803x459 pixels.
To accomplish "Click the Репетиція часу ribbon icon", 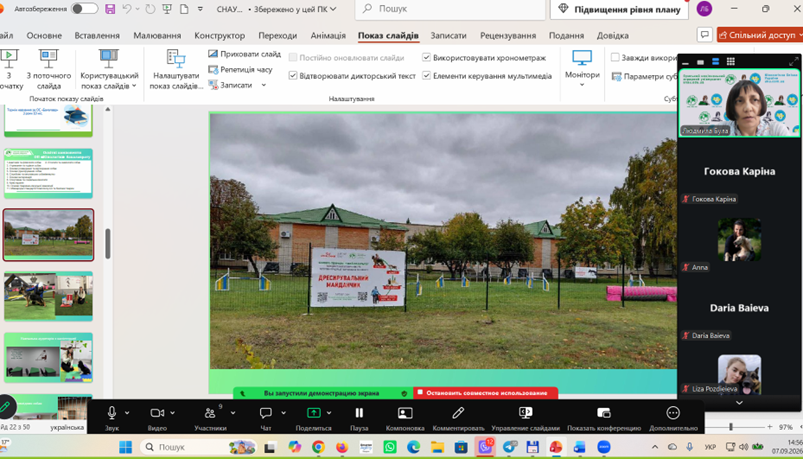I will point(214,70).
